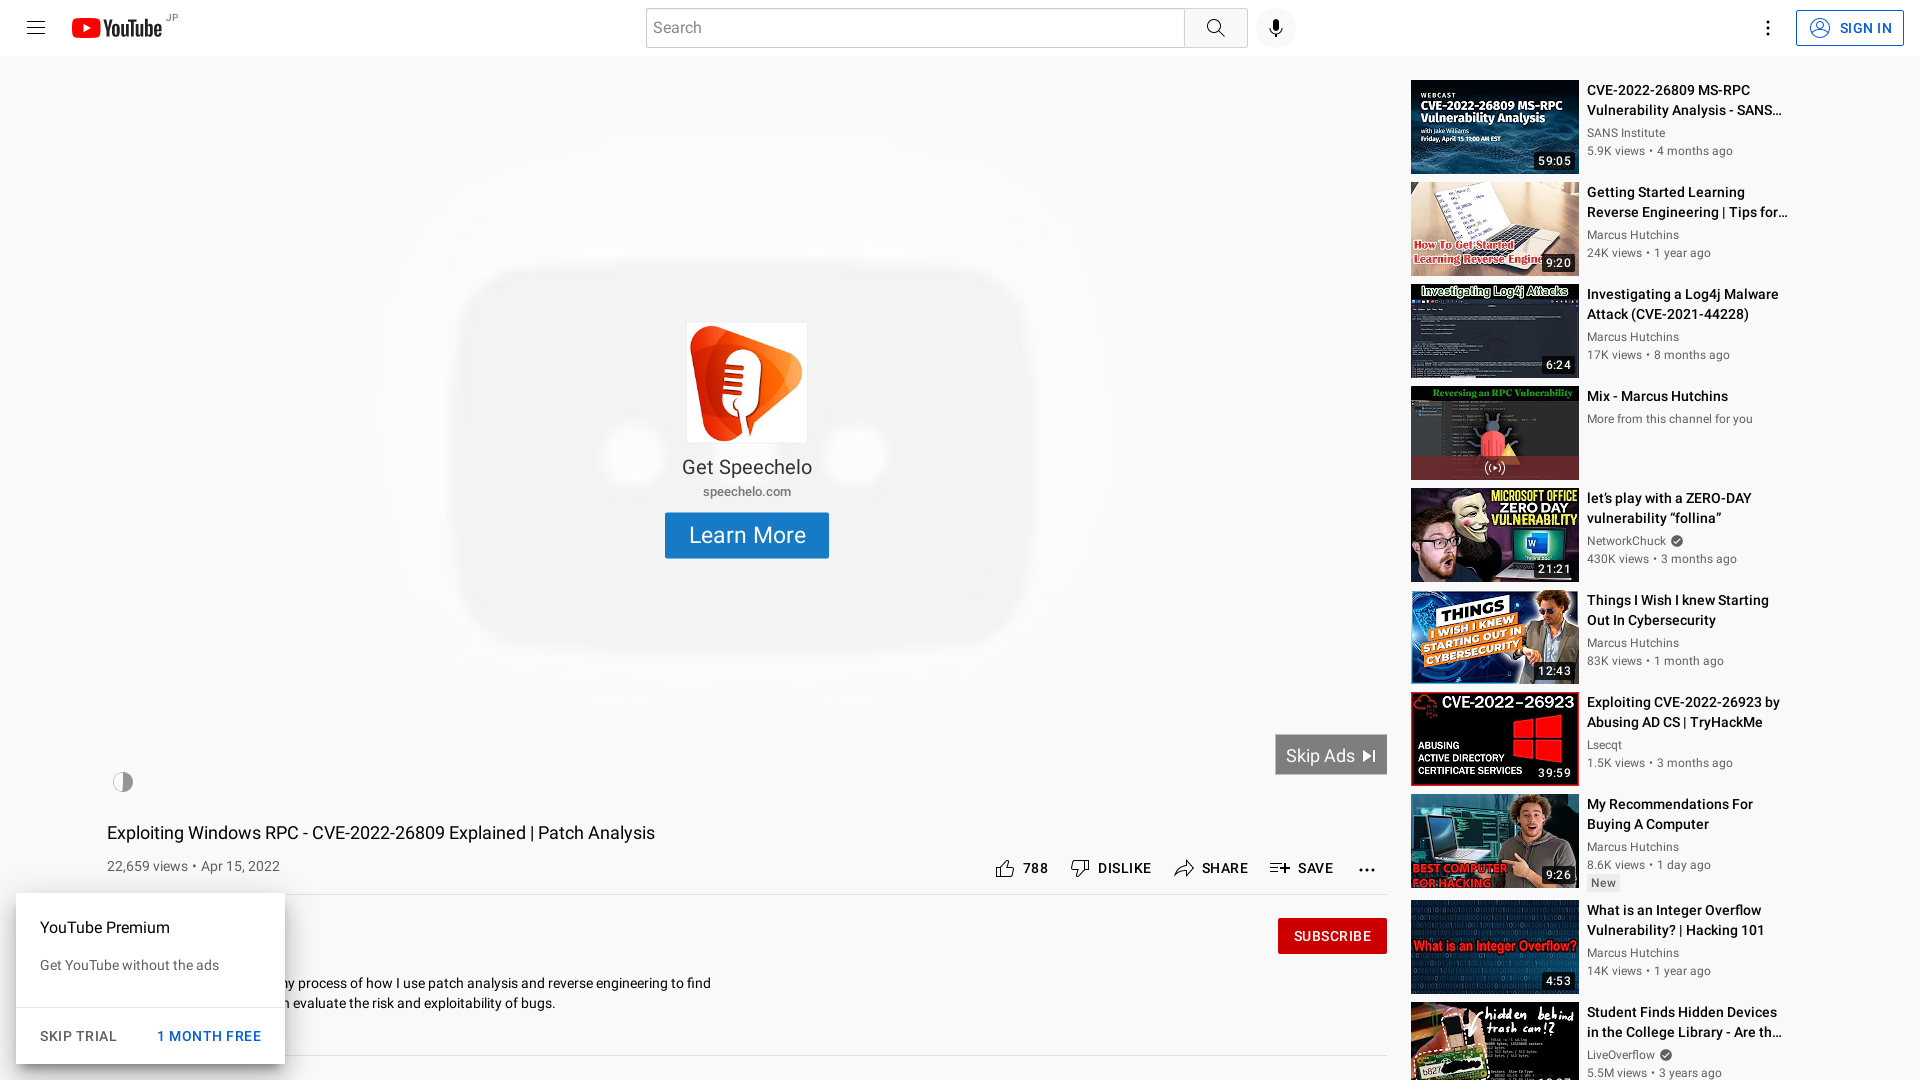Click the search magnifier button
The height and width of the screenshot is (1080, 1920).
(x=1216, y=28)
